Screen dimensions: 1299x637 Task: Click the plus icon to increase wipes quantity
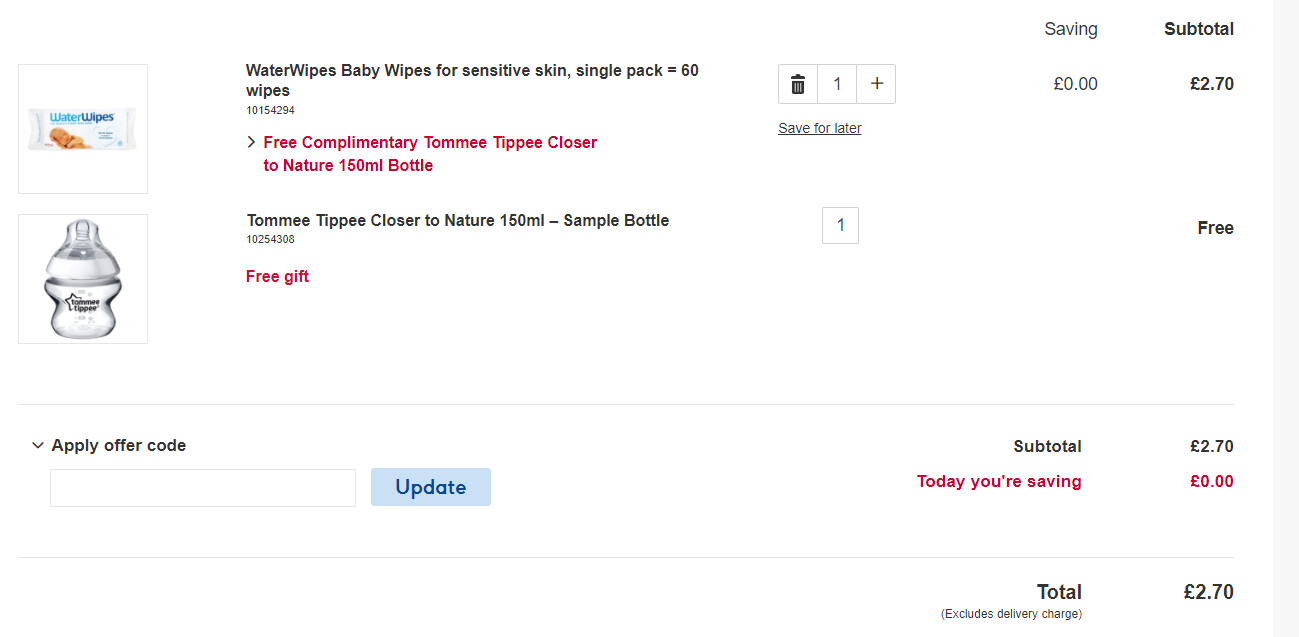point(876,84)
